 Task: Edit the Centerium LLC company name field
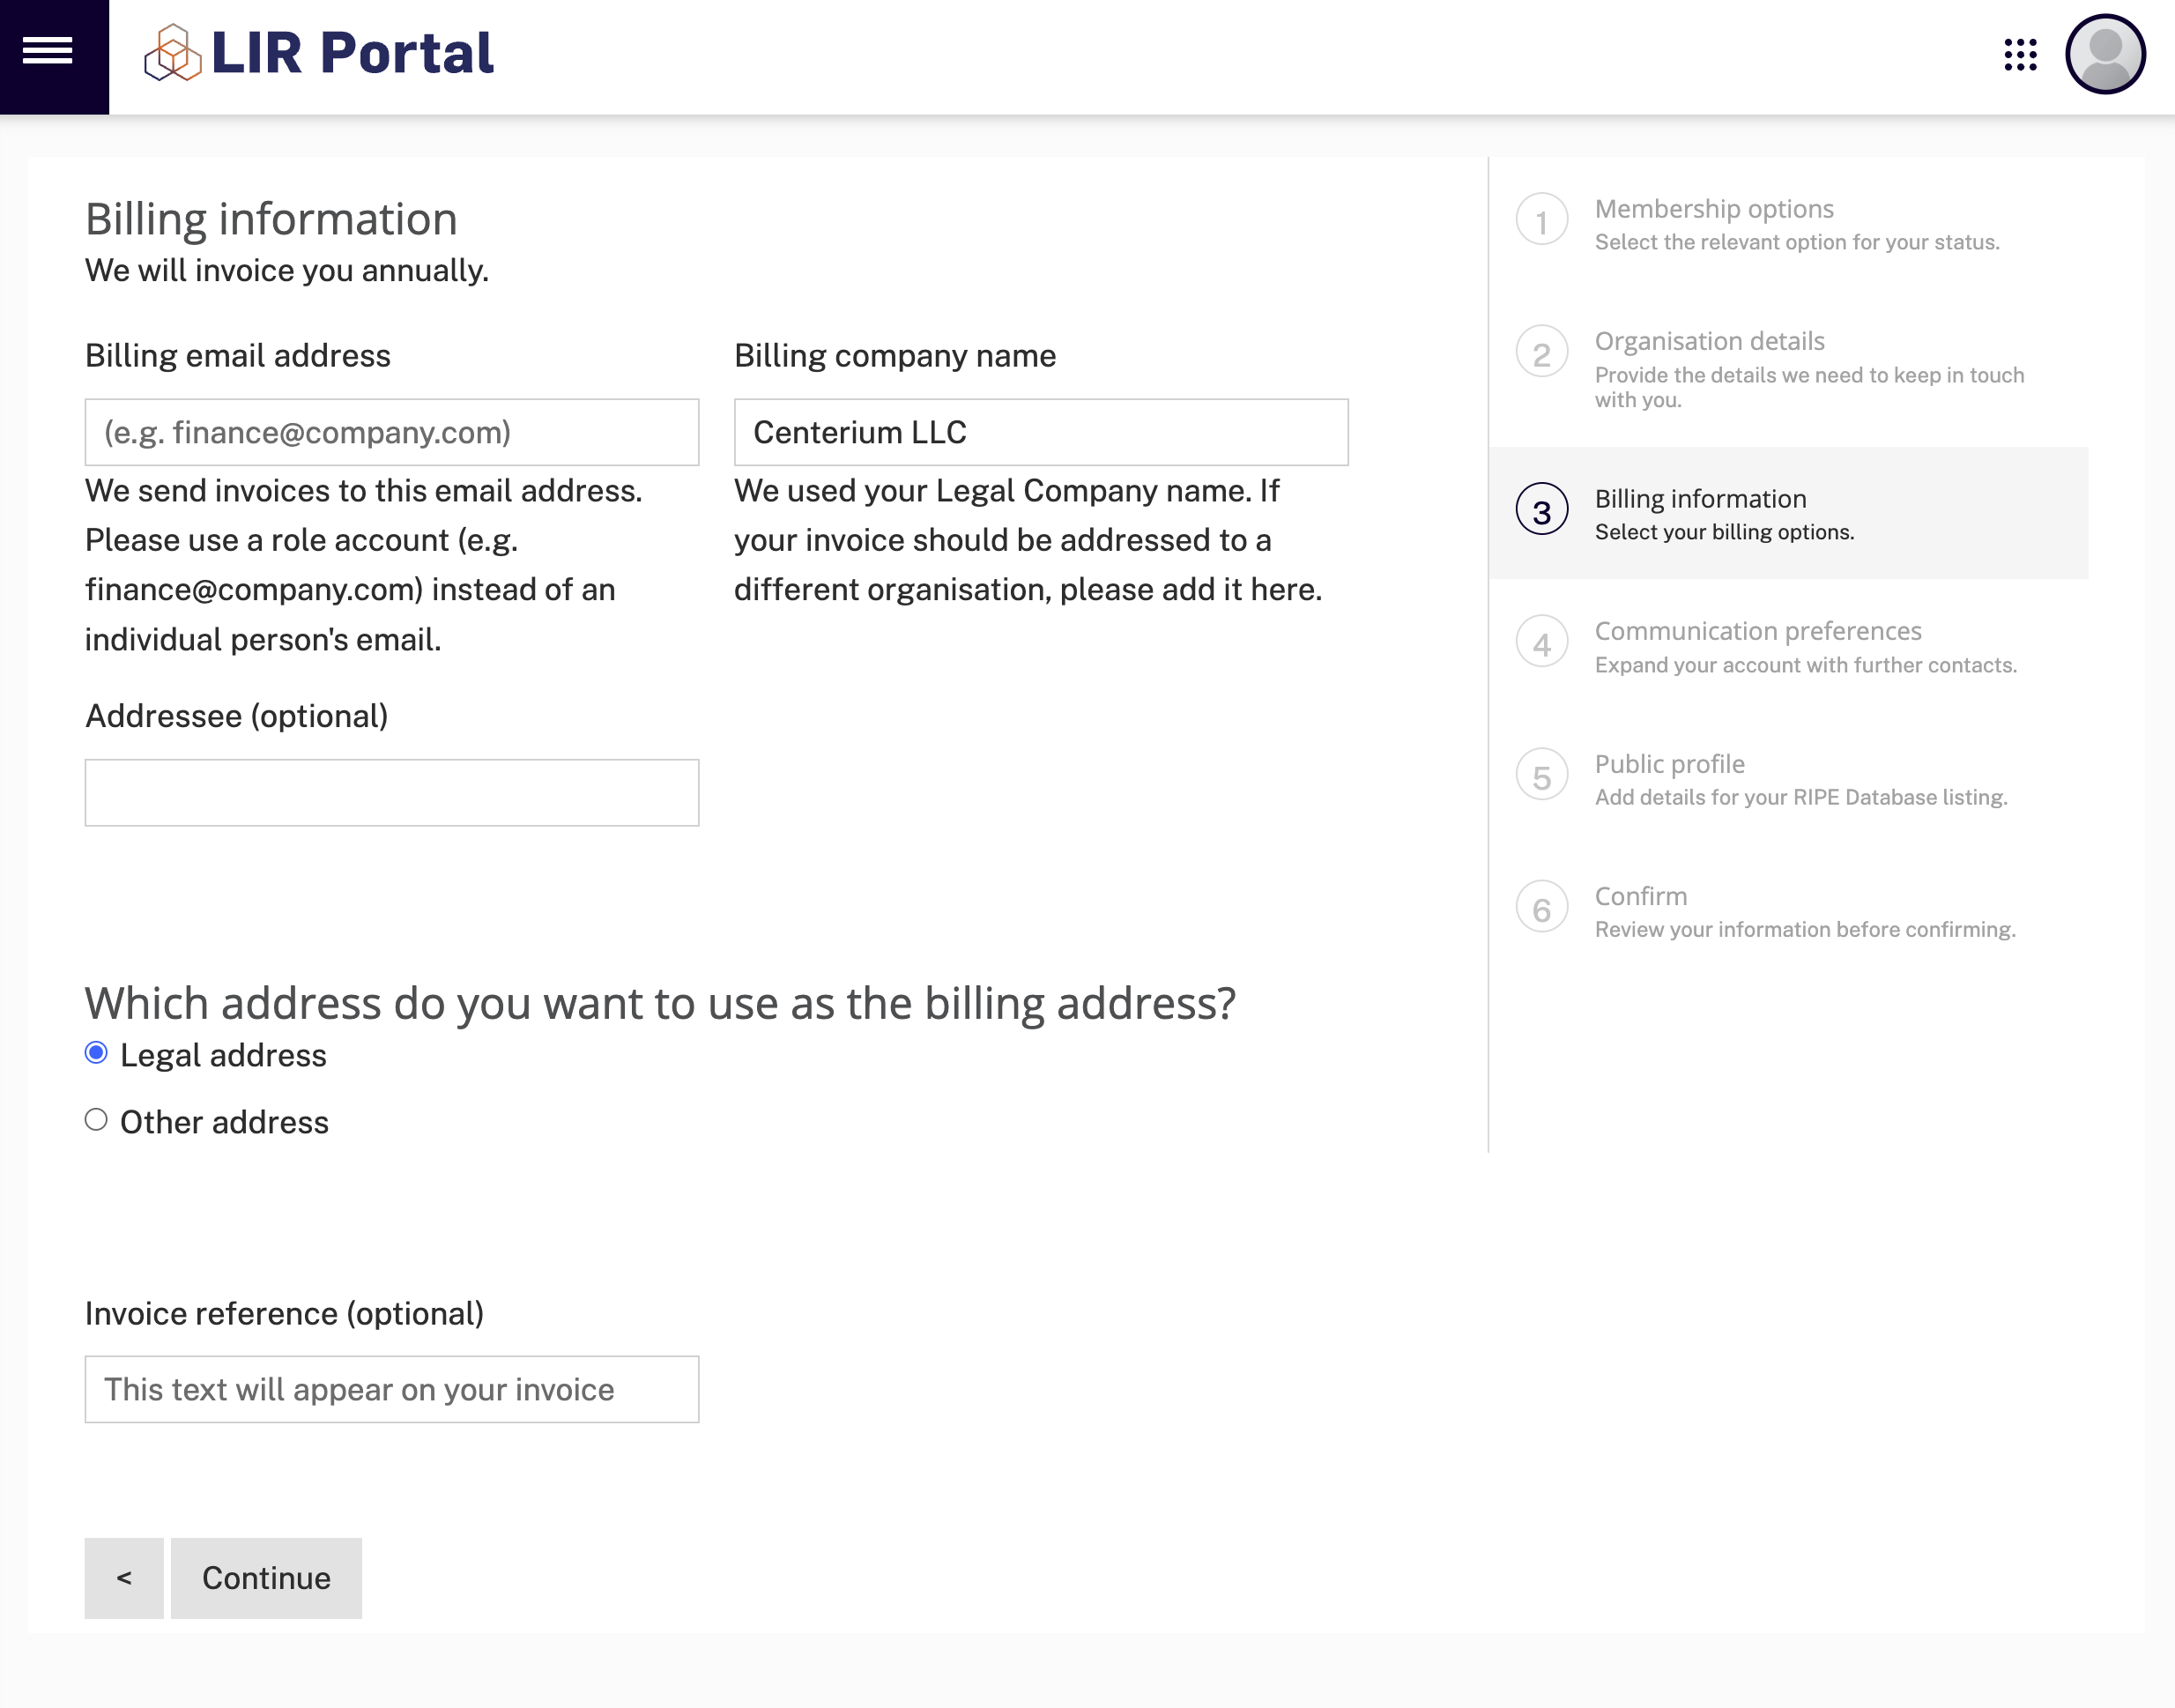click(x=1040, y=432)
